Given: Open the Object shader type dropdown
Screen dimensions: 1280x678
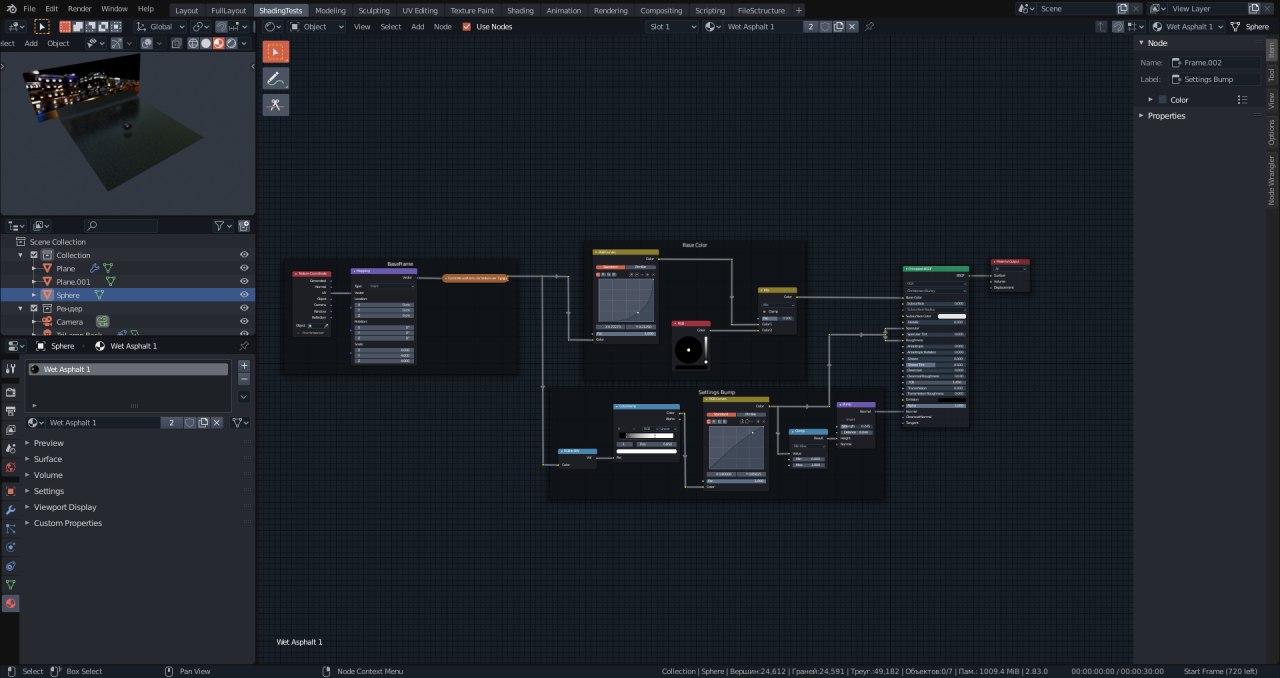Looking at the screenshot, I should (315, 26).
